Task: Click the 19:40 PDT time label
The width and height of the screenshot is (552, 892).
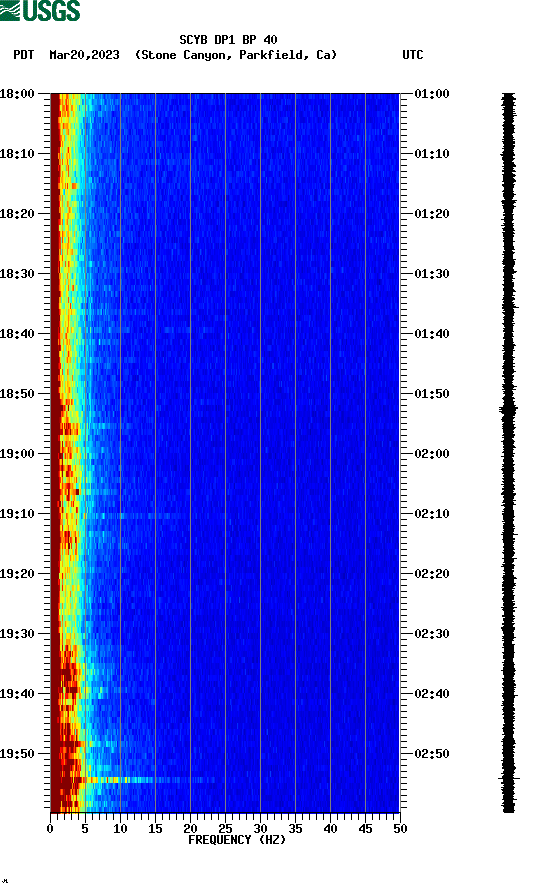Action: pyautogui.click(x=17, y=693)
